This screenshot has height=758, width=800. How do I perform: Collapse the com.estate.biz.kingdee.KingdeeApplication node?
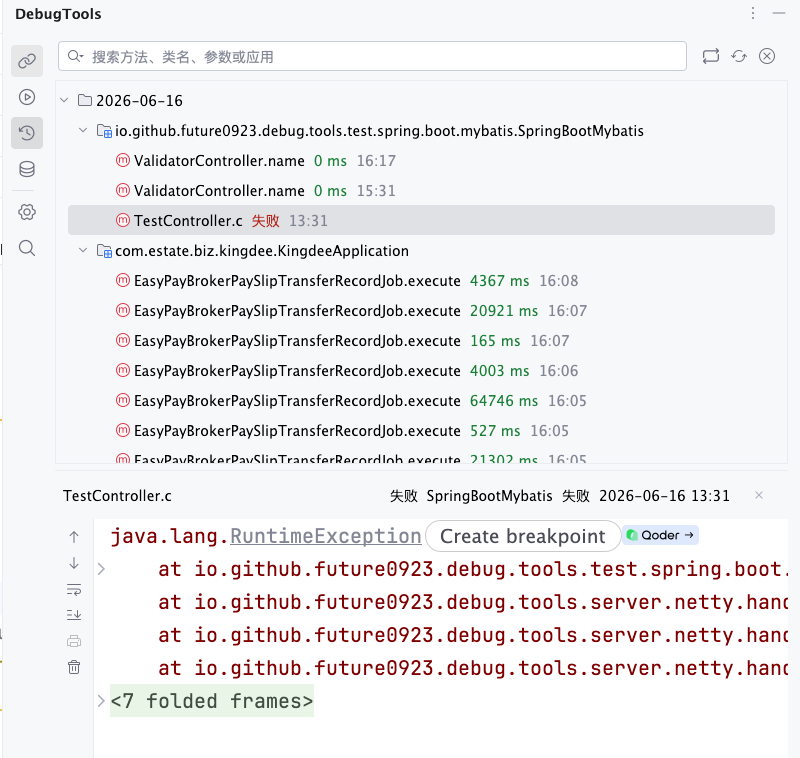[83, 250]
